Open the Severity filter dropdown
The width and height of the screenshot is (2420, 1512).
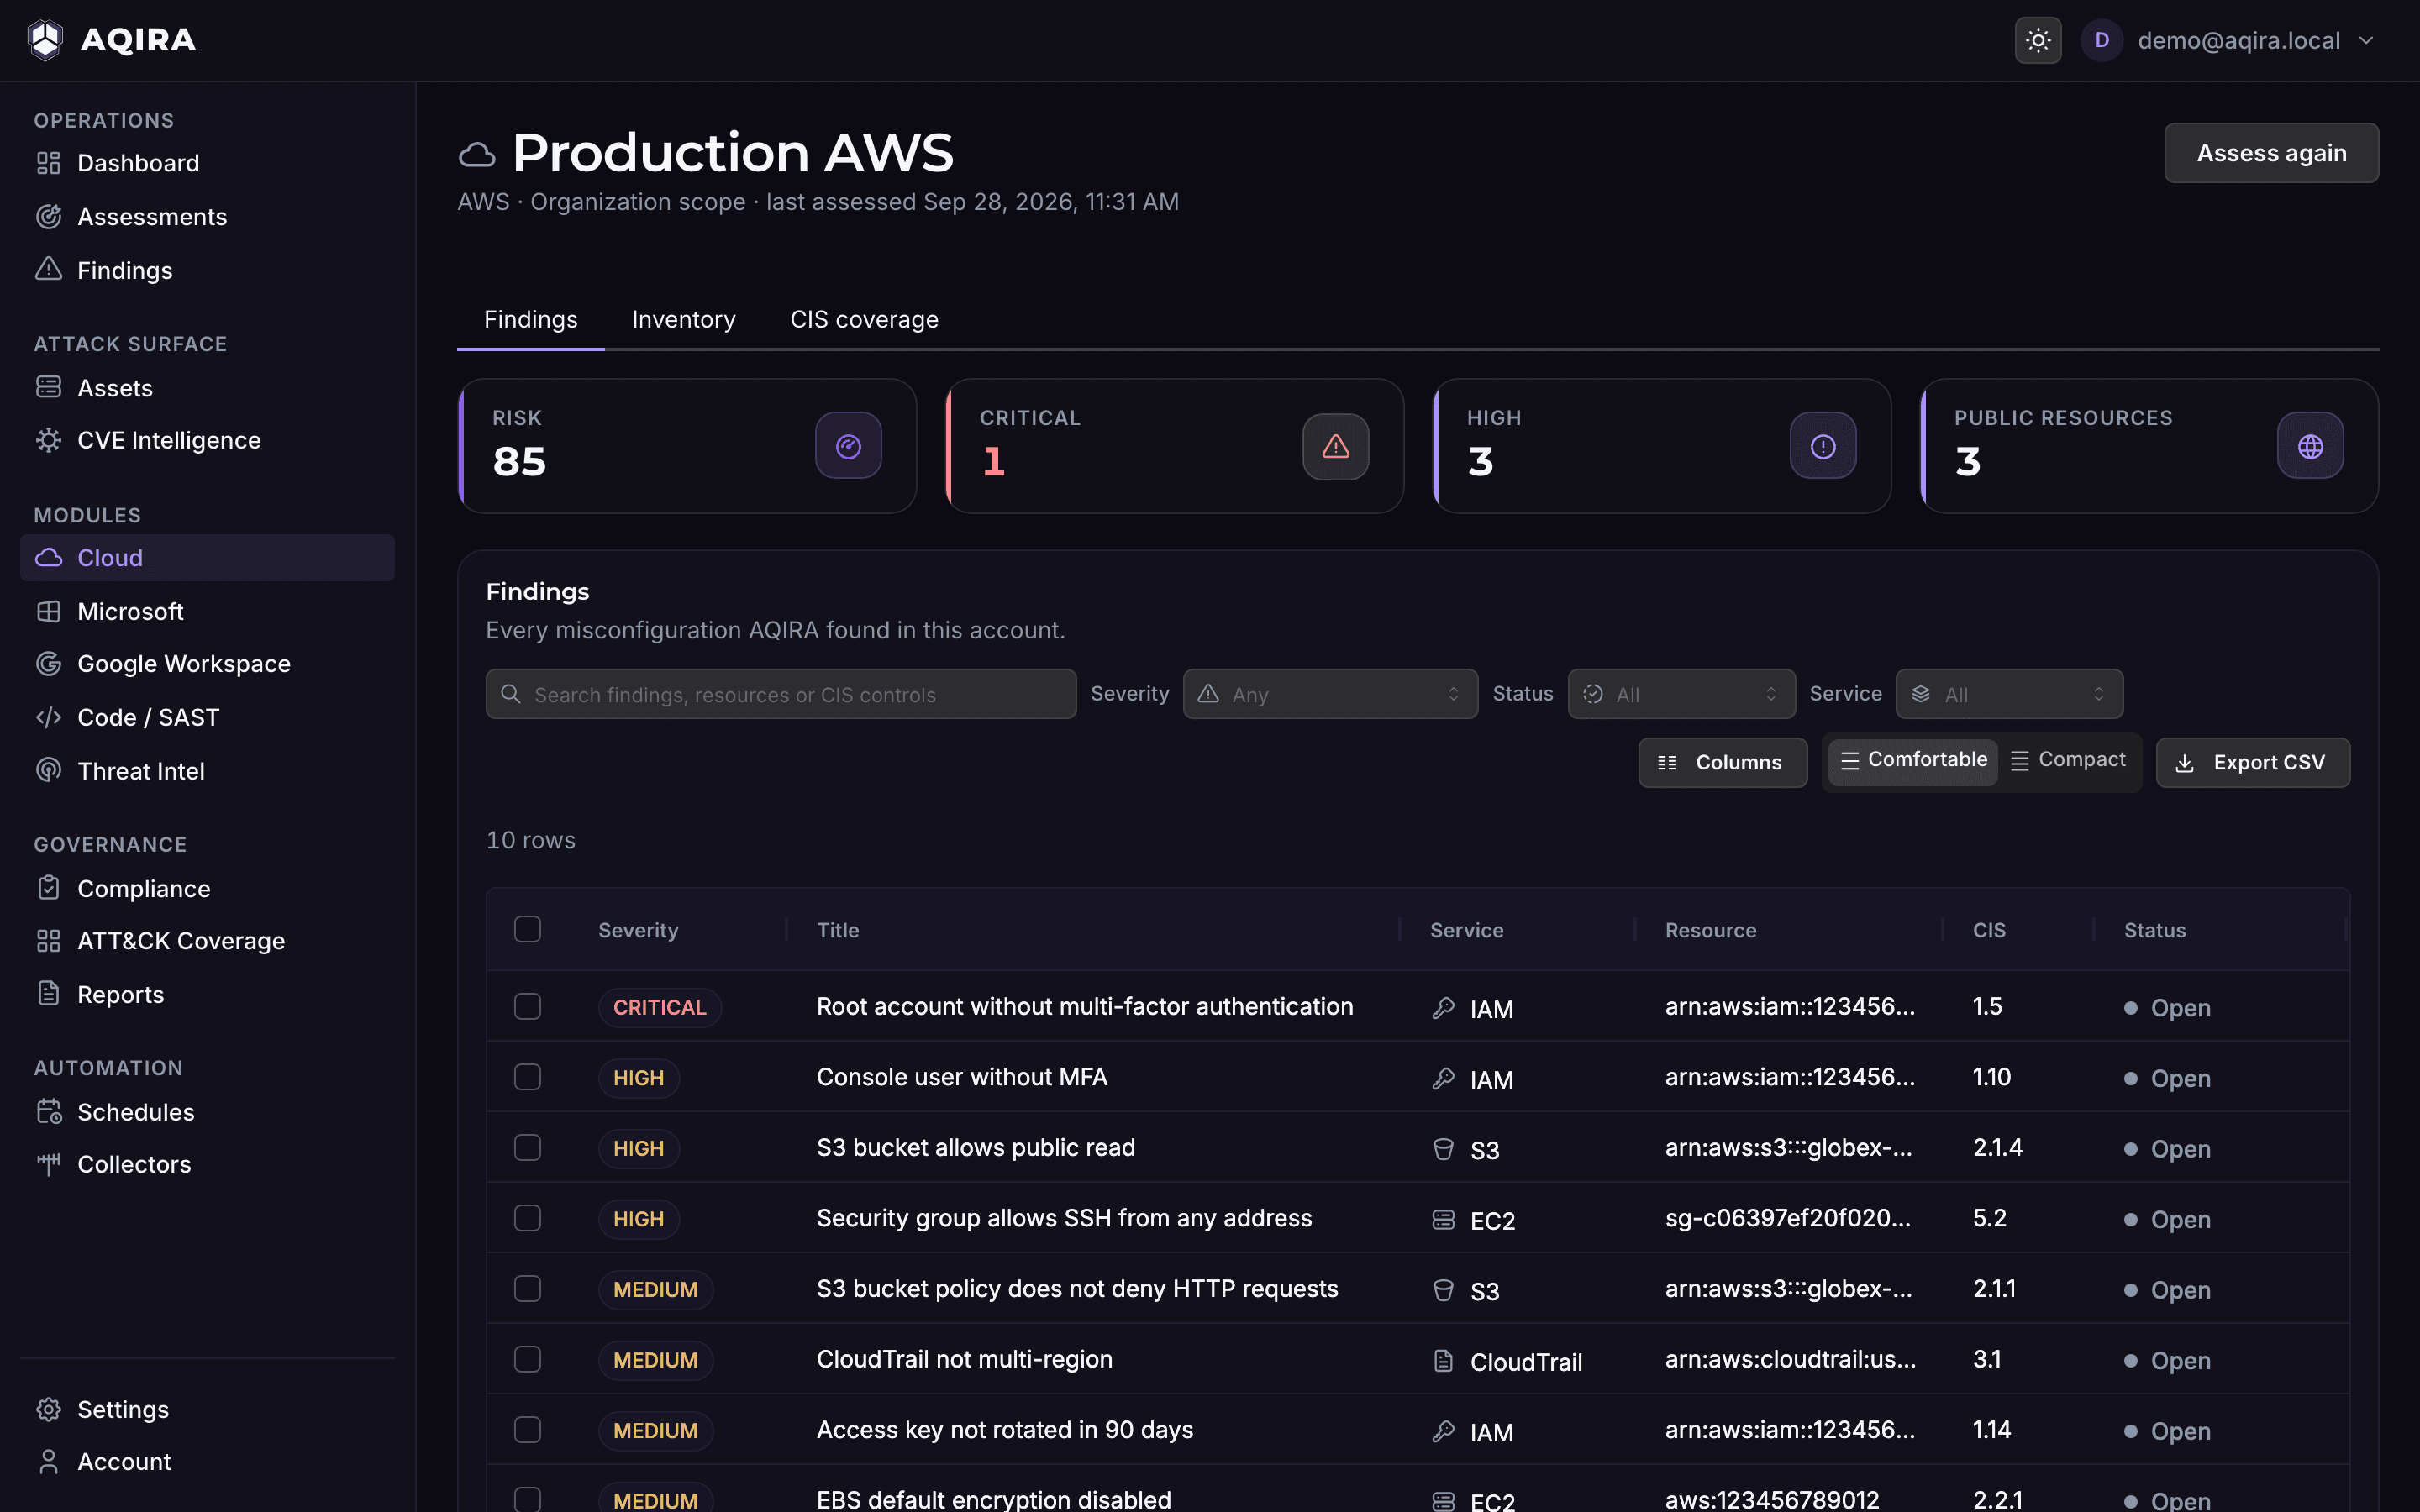coord(1330,694)
